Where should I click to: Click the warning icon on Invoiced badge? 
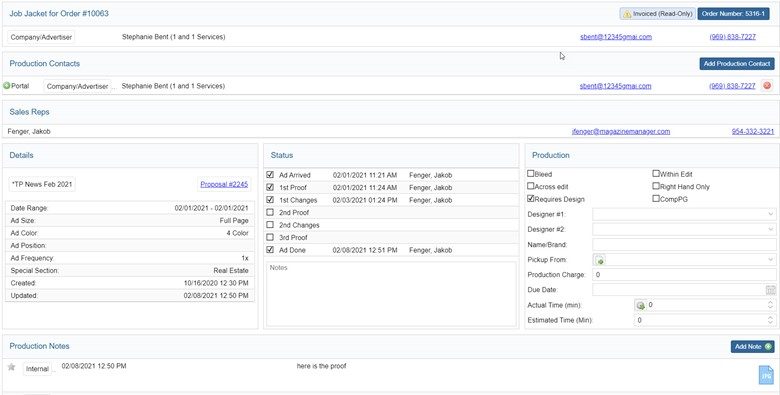pyautogui.click(x=627, y=14)
